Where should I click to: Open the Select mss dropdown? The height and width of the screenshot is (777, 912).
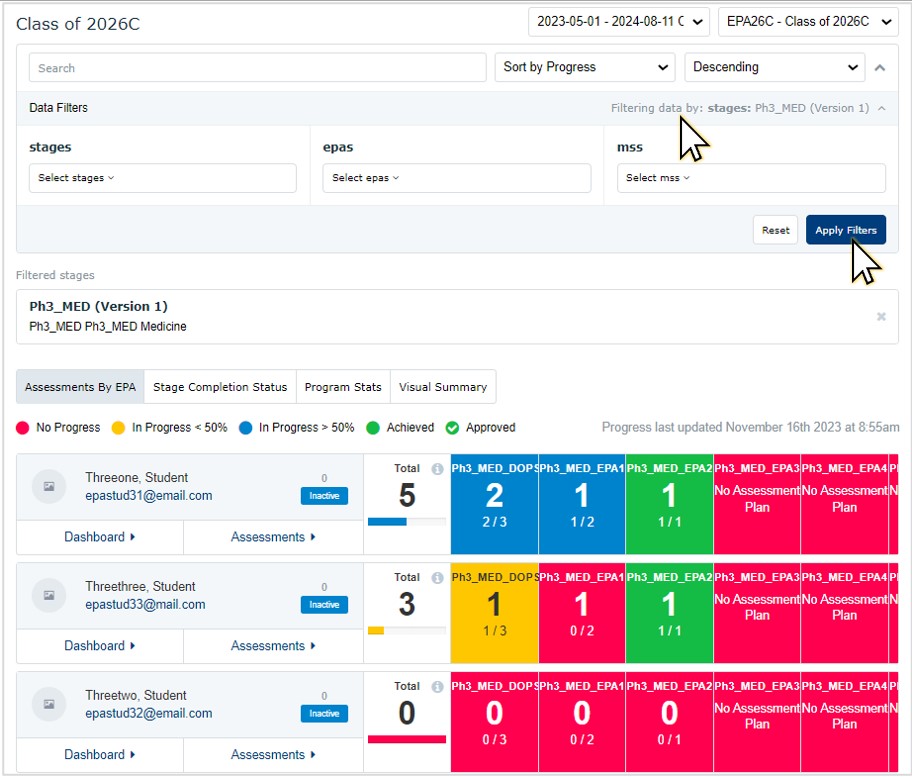751,177
